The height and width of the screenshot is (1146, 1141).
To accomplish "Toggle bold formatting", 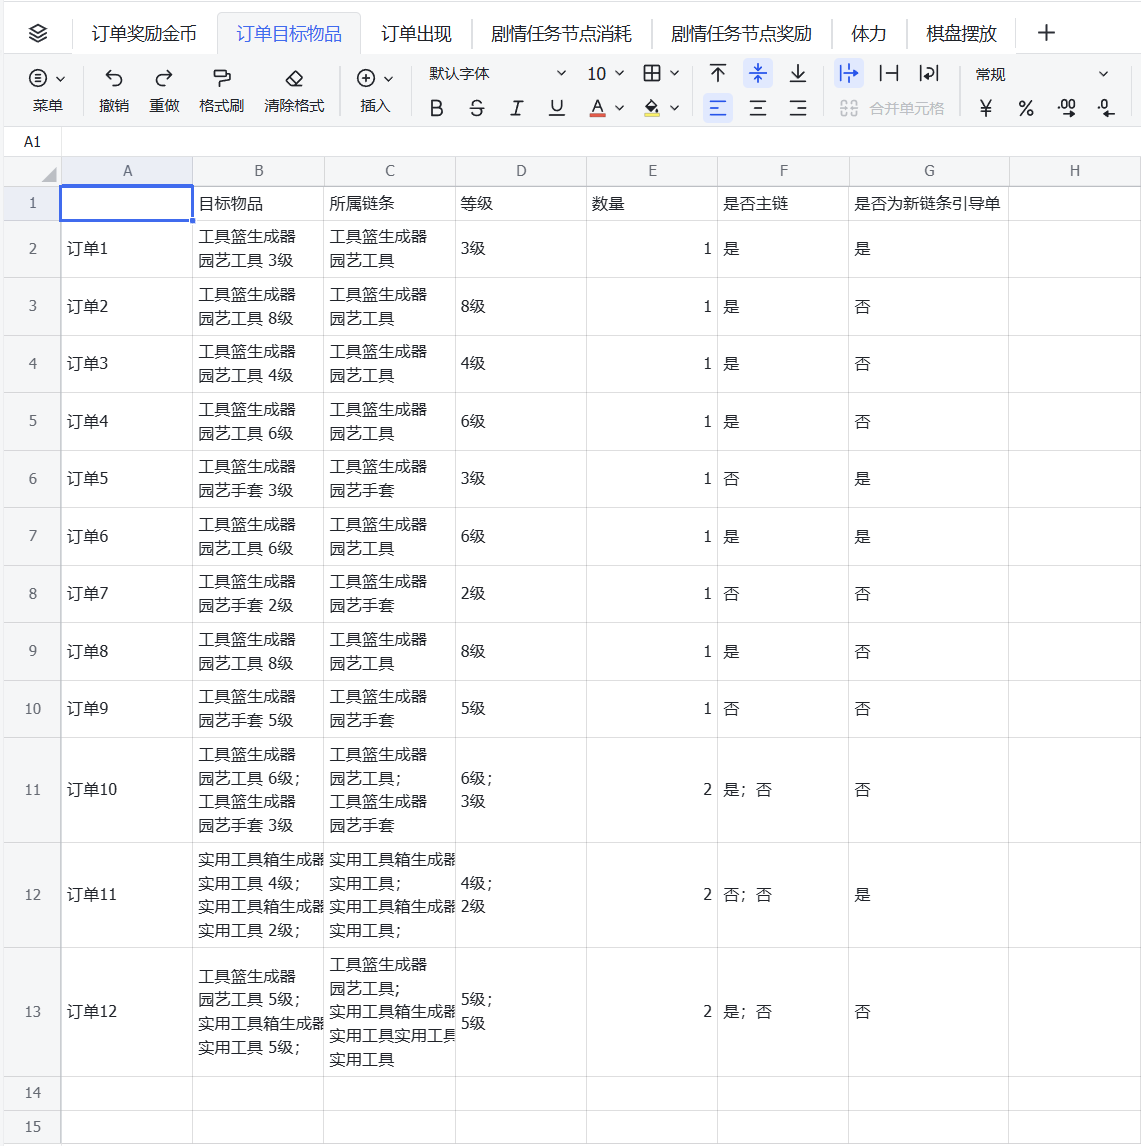I will tap(436, 108).
